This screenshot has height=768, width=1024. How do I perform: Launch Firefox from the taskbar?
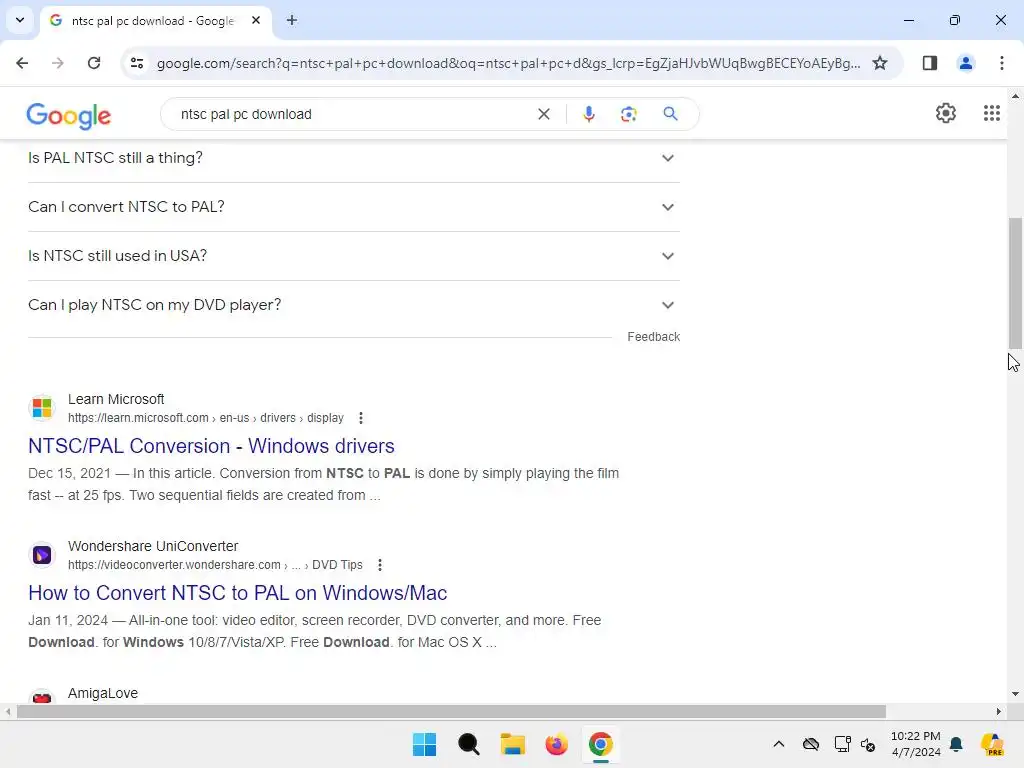pos(556,744)
